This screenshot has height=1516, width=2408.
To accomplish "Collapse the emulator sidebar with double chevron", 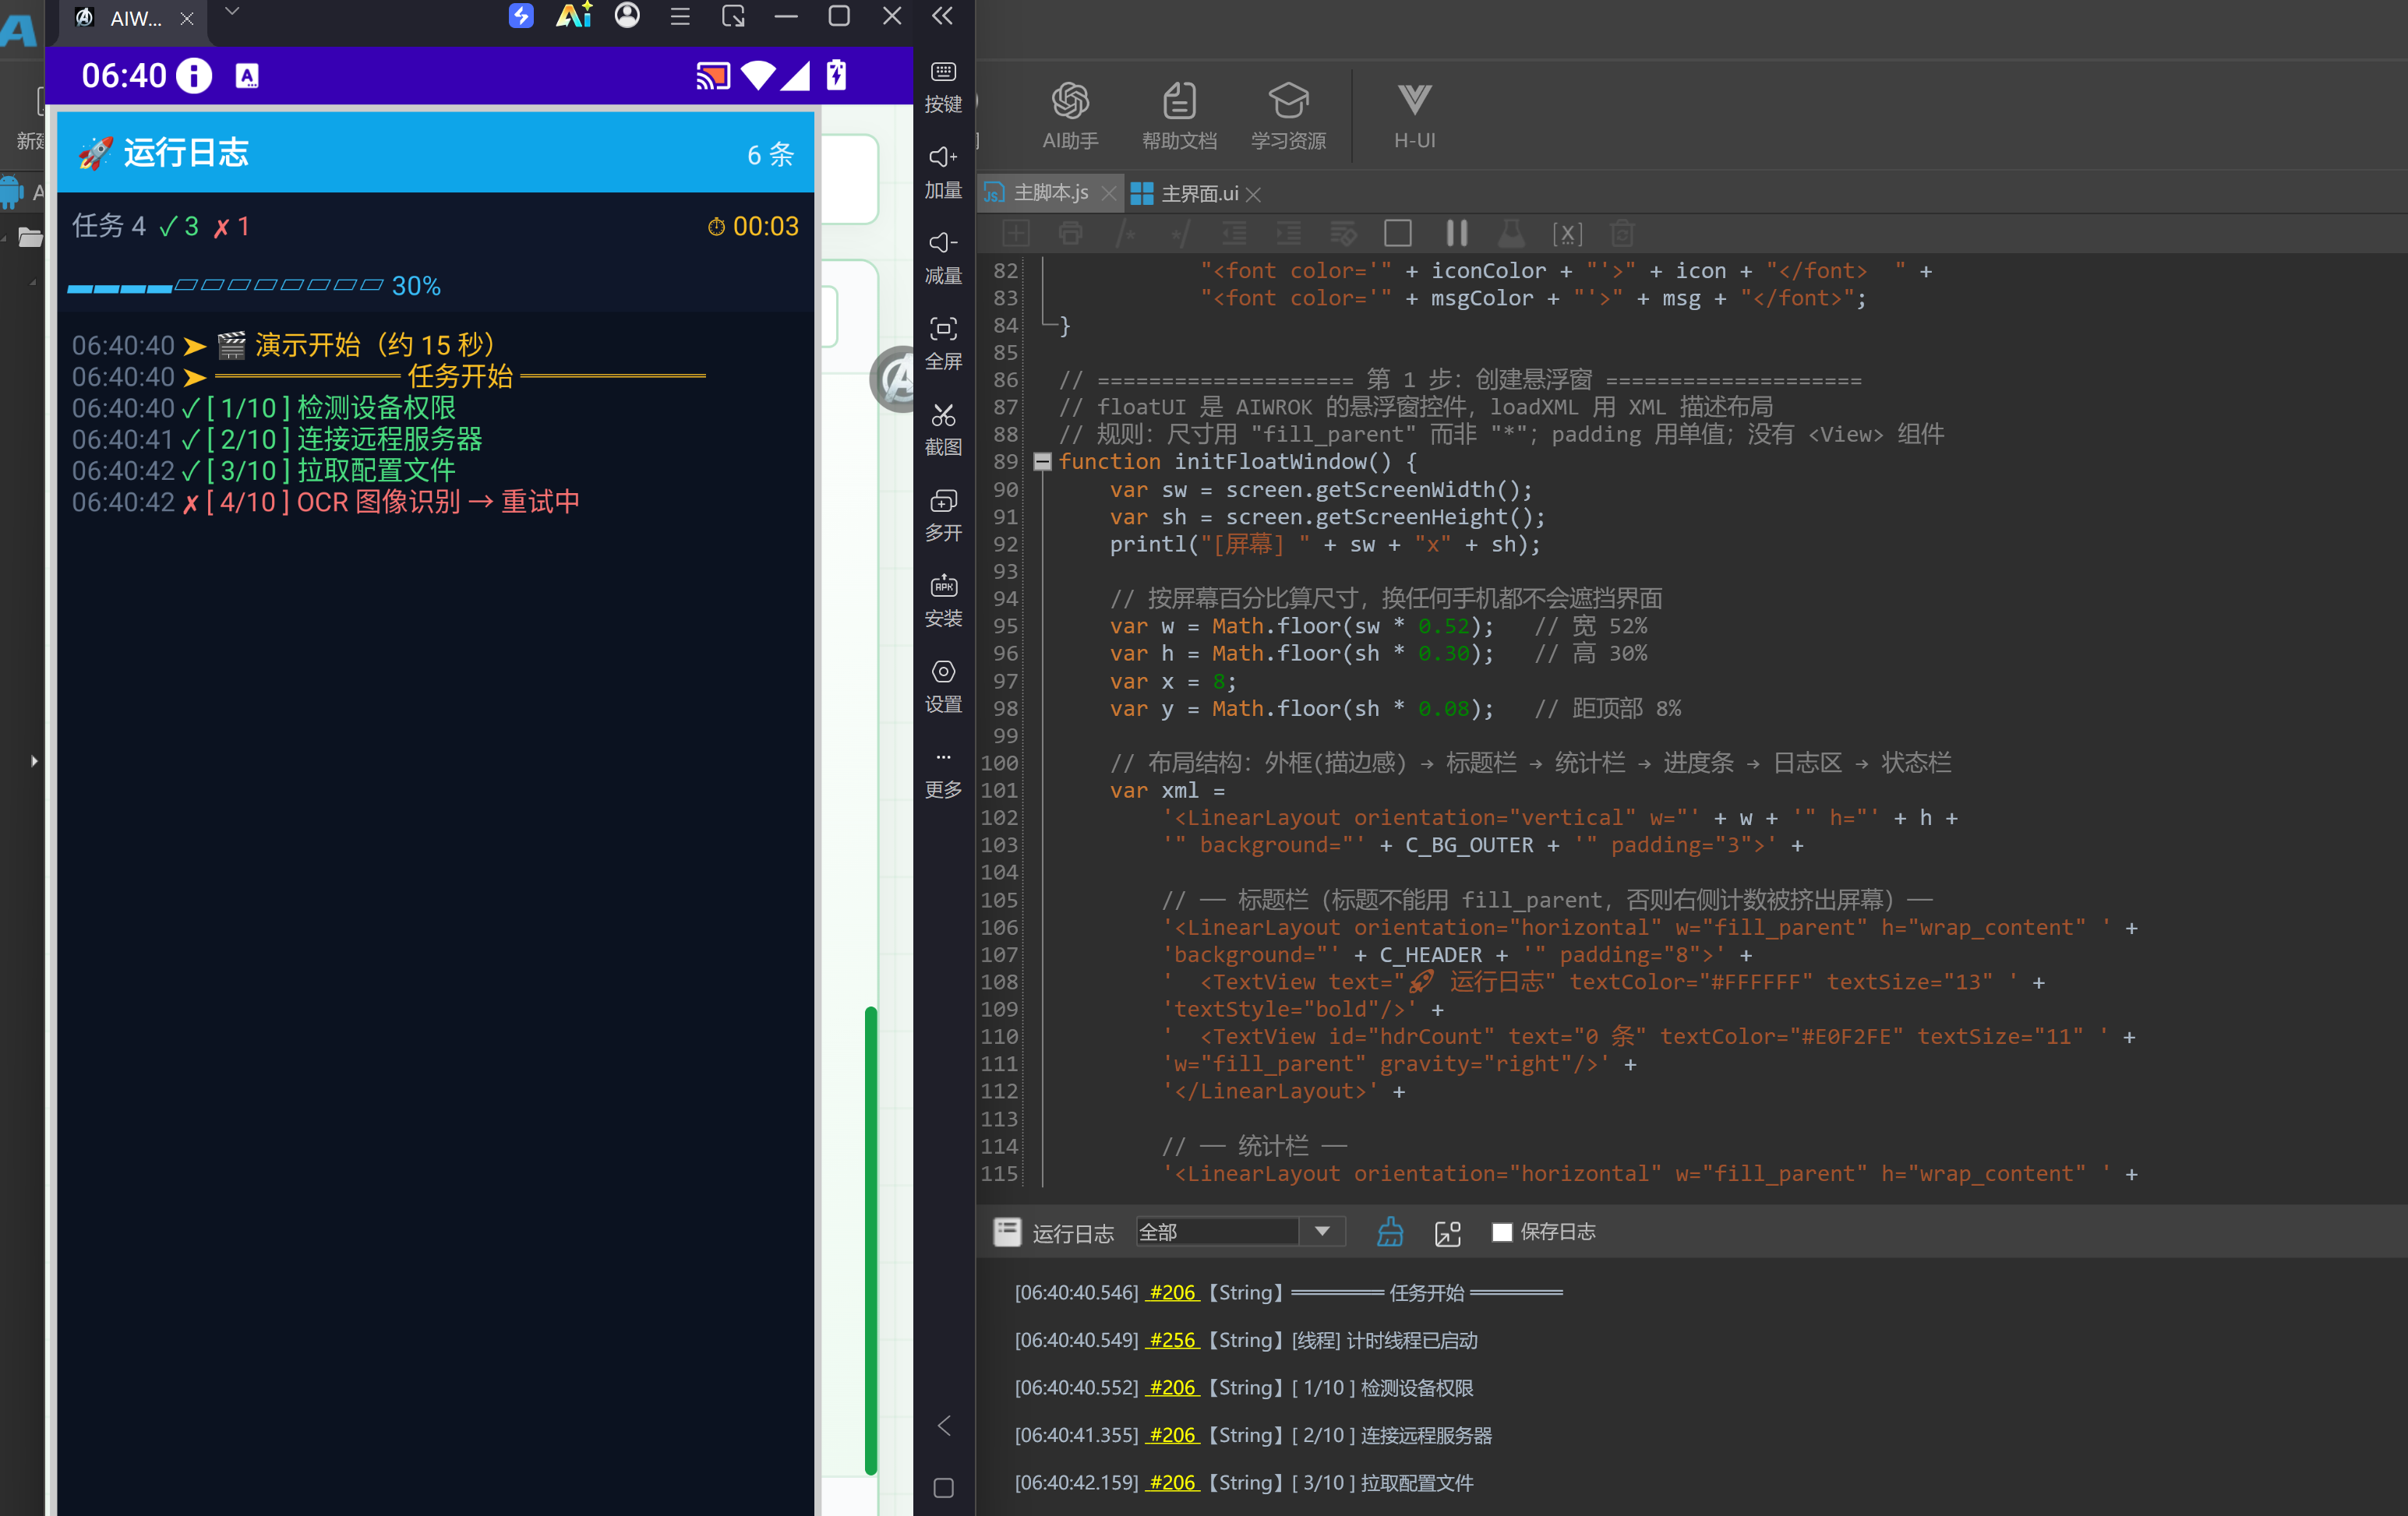I will 942,15.
